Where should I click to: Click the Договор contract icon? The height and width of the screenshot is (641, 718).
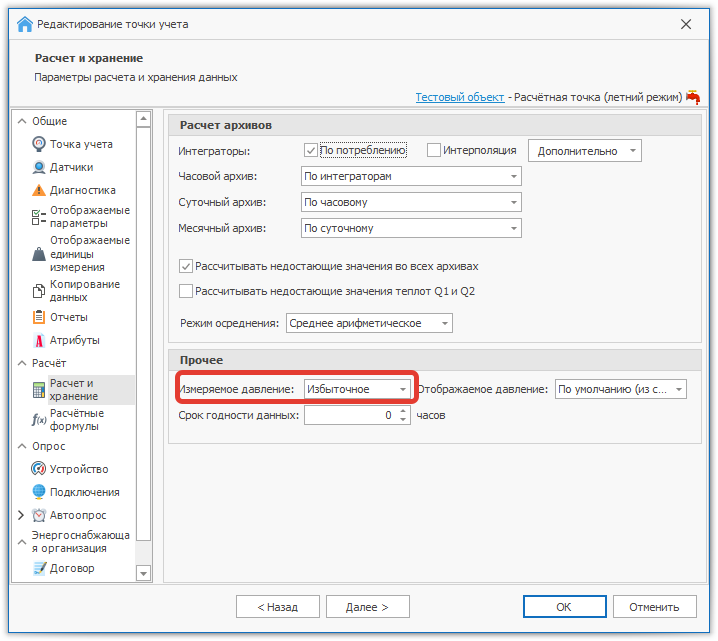[x=39, y=568]
